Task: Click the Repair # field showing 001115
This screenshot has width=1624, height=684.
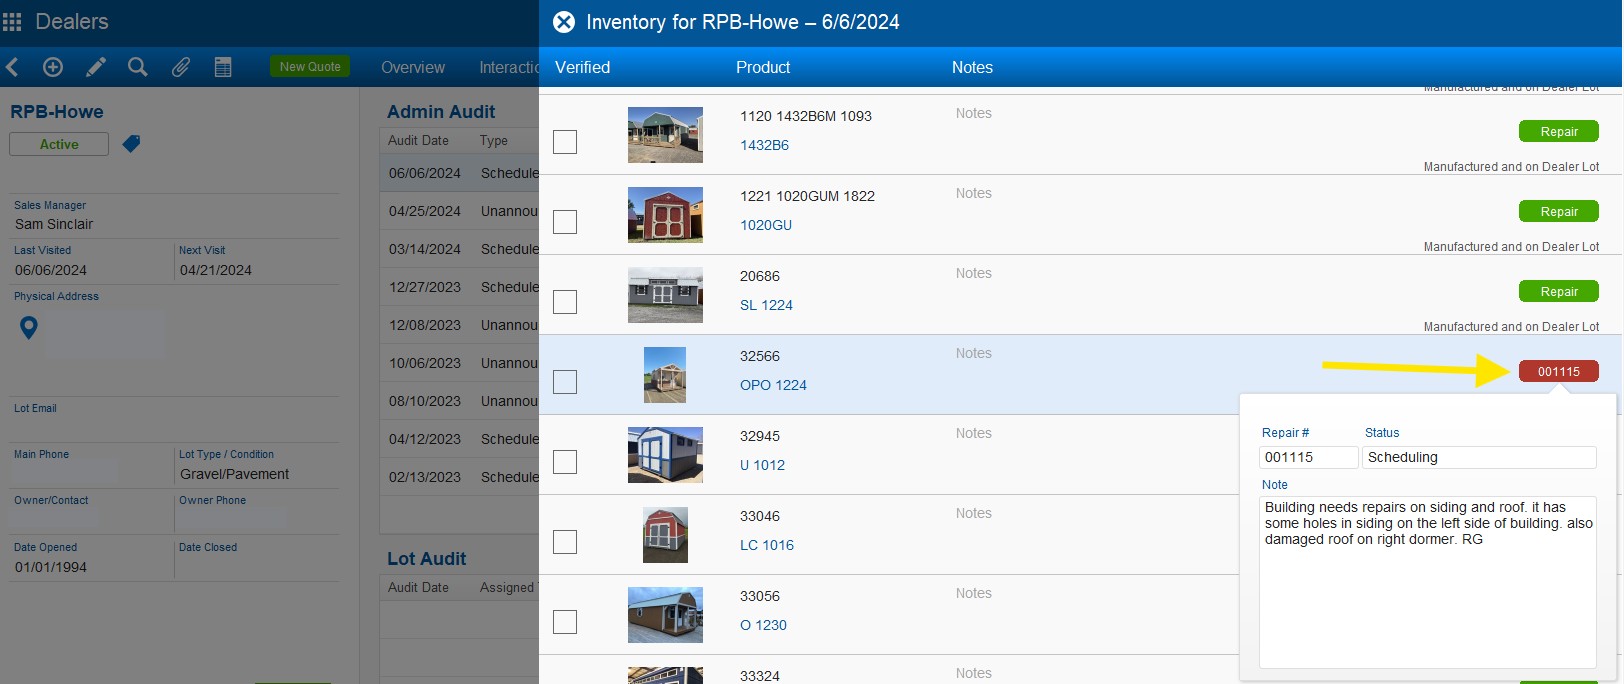Action: 1308,457
